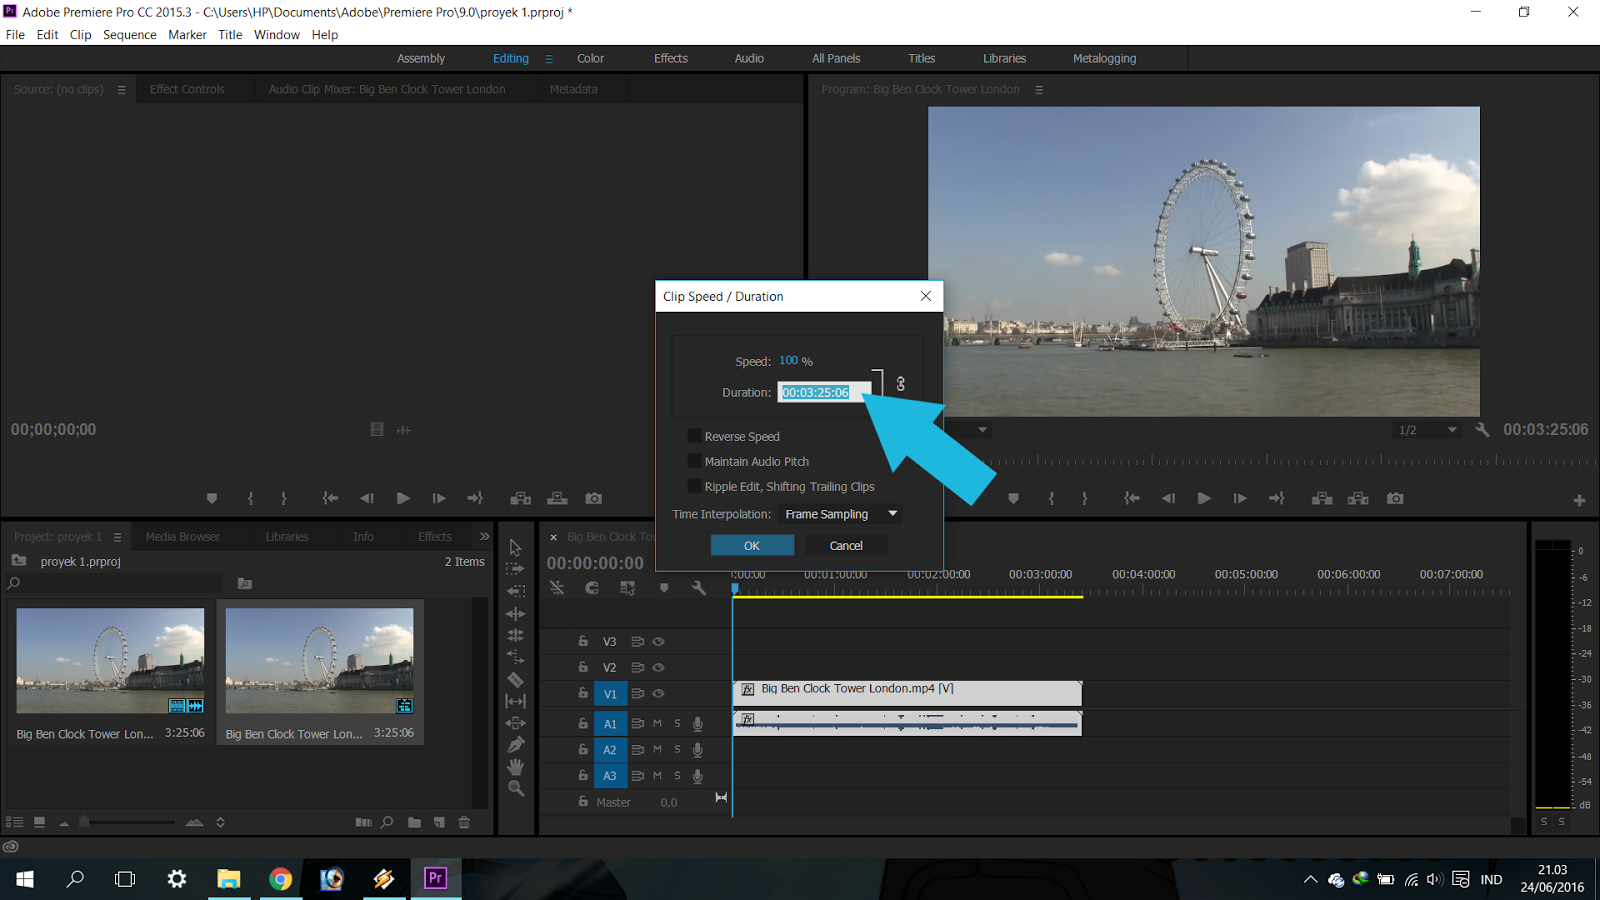Screen dimensions: 1600x900
Task: Play the Program monitor video
Action: coord(1204,498)
